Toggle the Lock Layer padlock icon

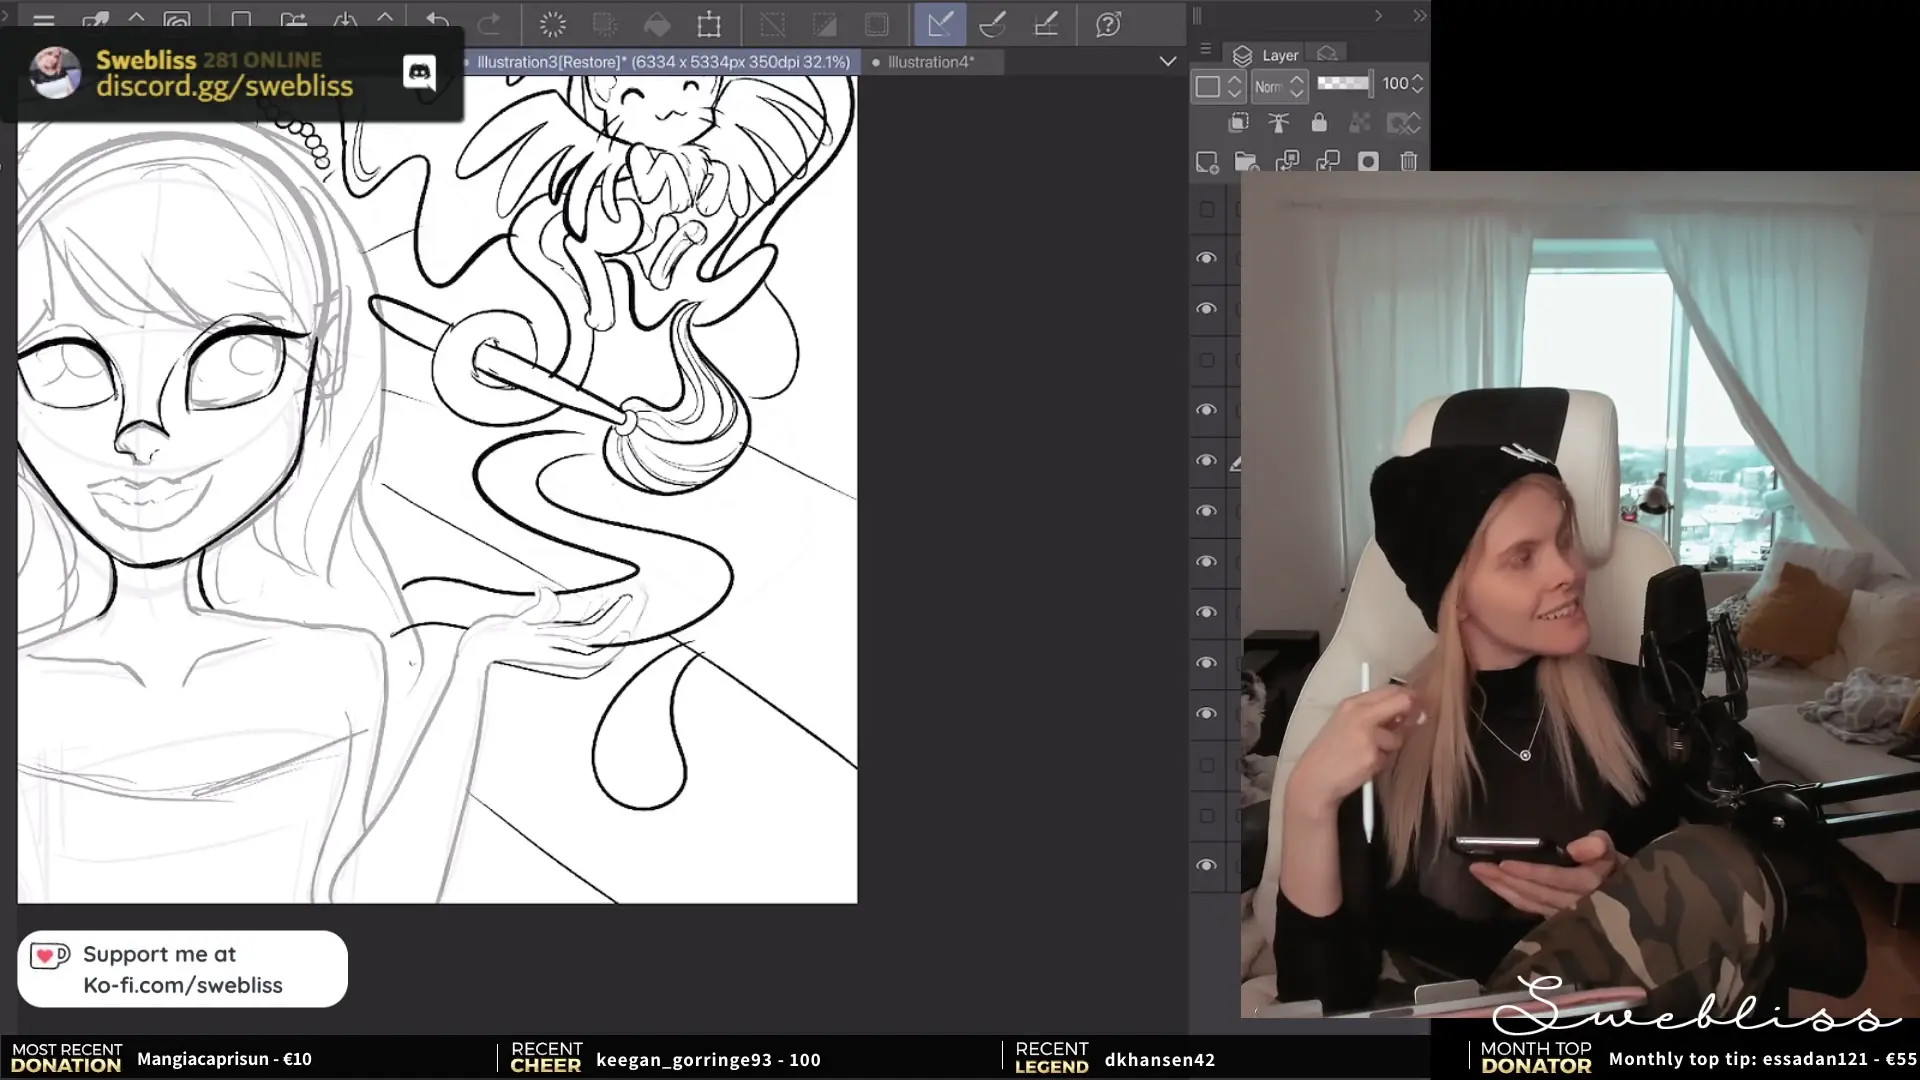coord(1319,123)
